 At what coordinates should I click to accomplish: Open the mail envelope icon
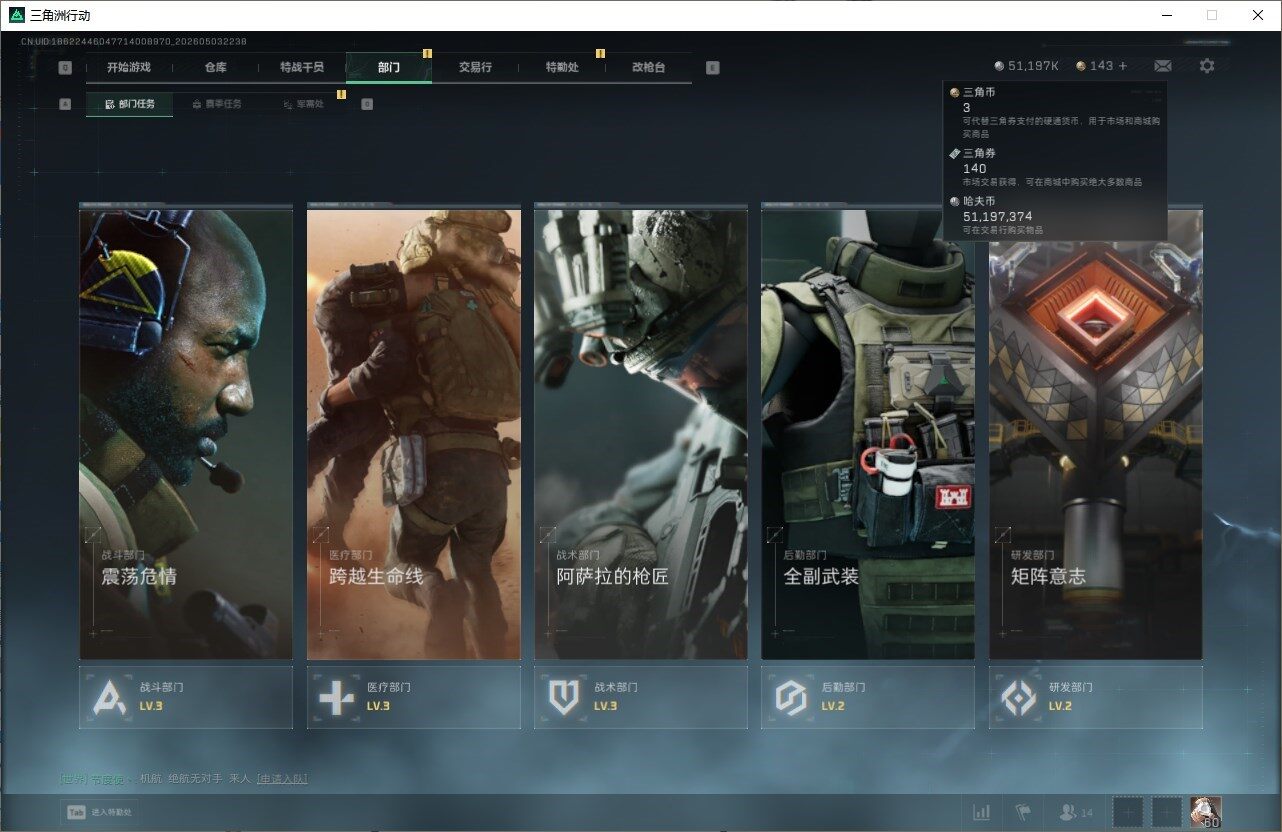click(x=1163, y=66)
